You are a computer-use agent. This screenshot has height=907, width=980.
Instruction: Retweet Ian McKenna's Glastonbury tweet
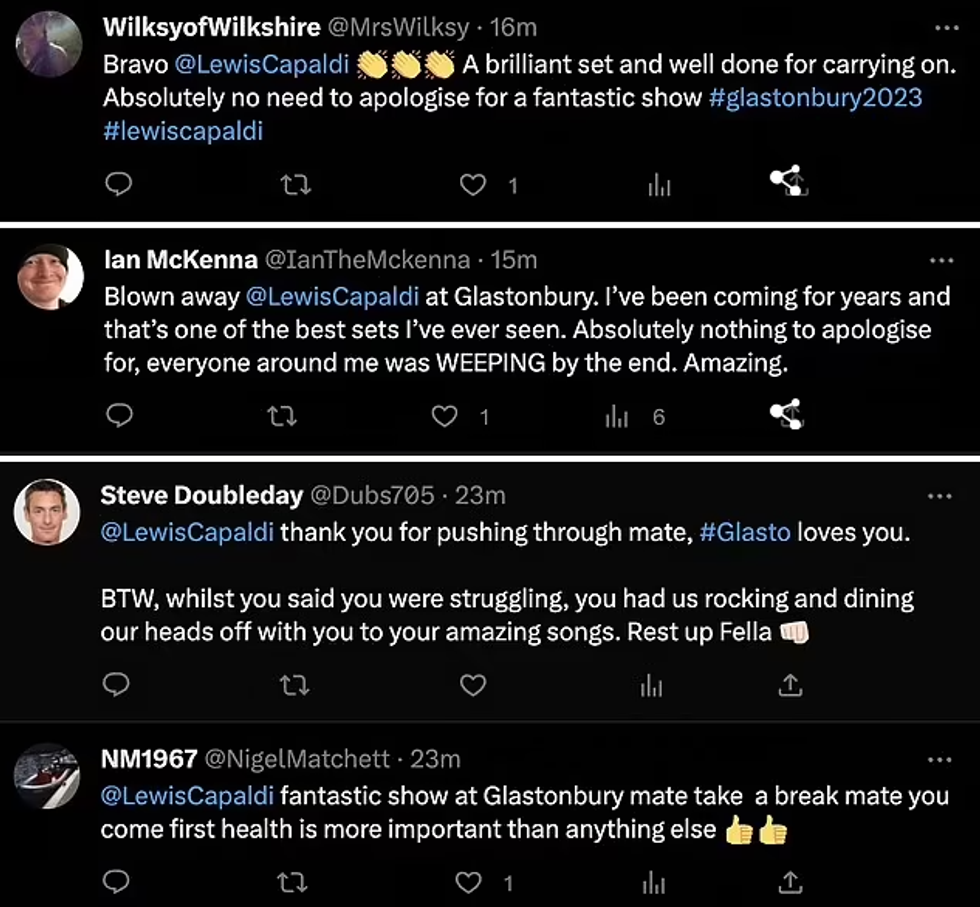[283, 417]
